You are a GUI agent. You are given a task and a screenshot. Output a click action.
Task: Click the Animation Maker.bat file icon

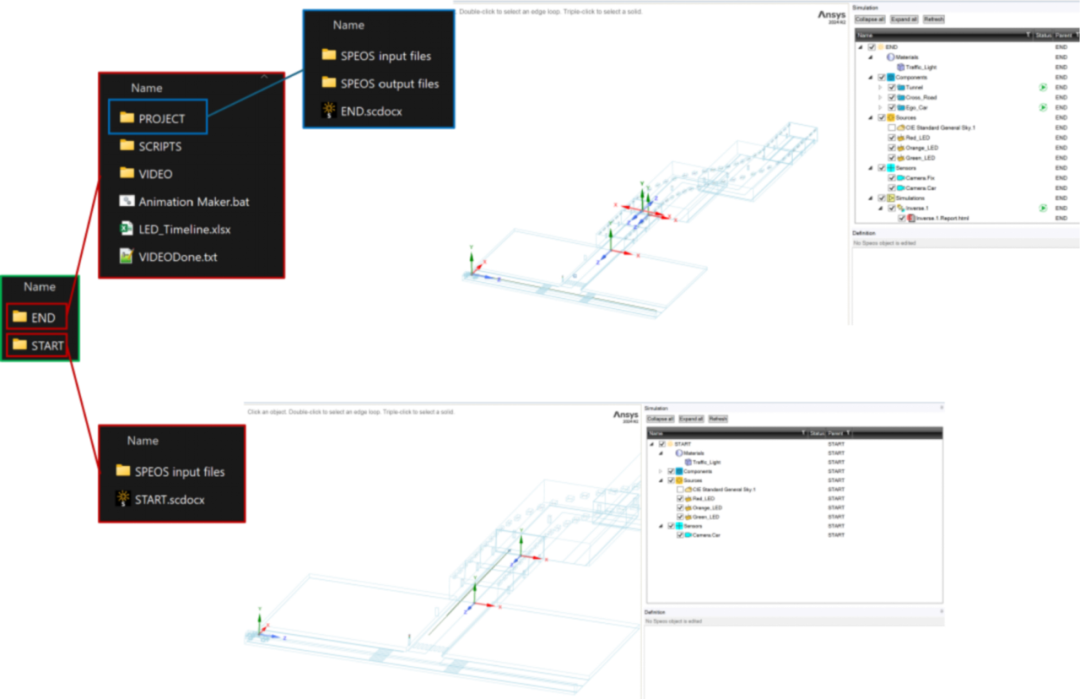[126, 200]
